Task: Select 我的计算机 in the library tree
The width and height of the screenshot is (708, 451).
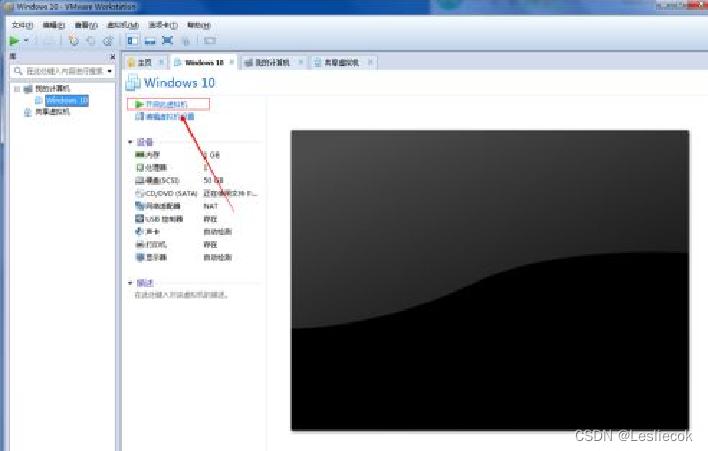Action: tap(52, 88)
